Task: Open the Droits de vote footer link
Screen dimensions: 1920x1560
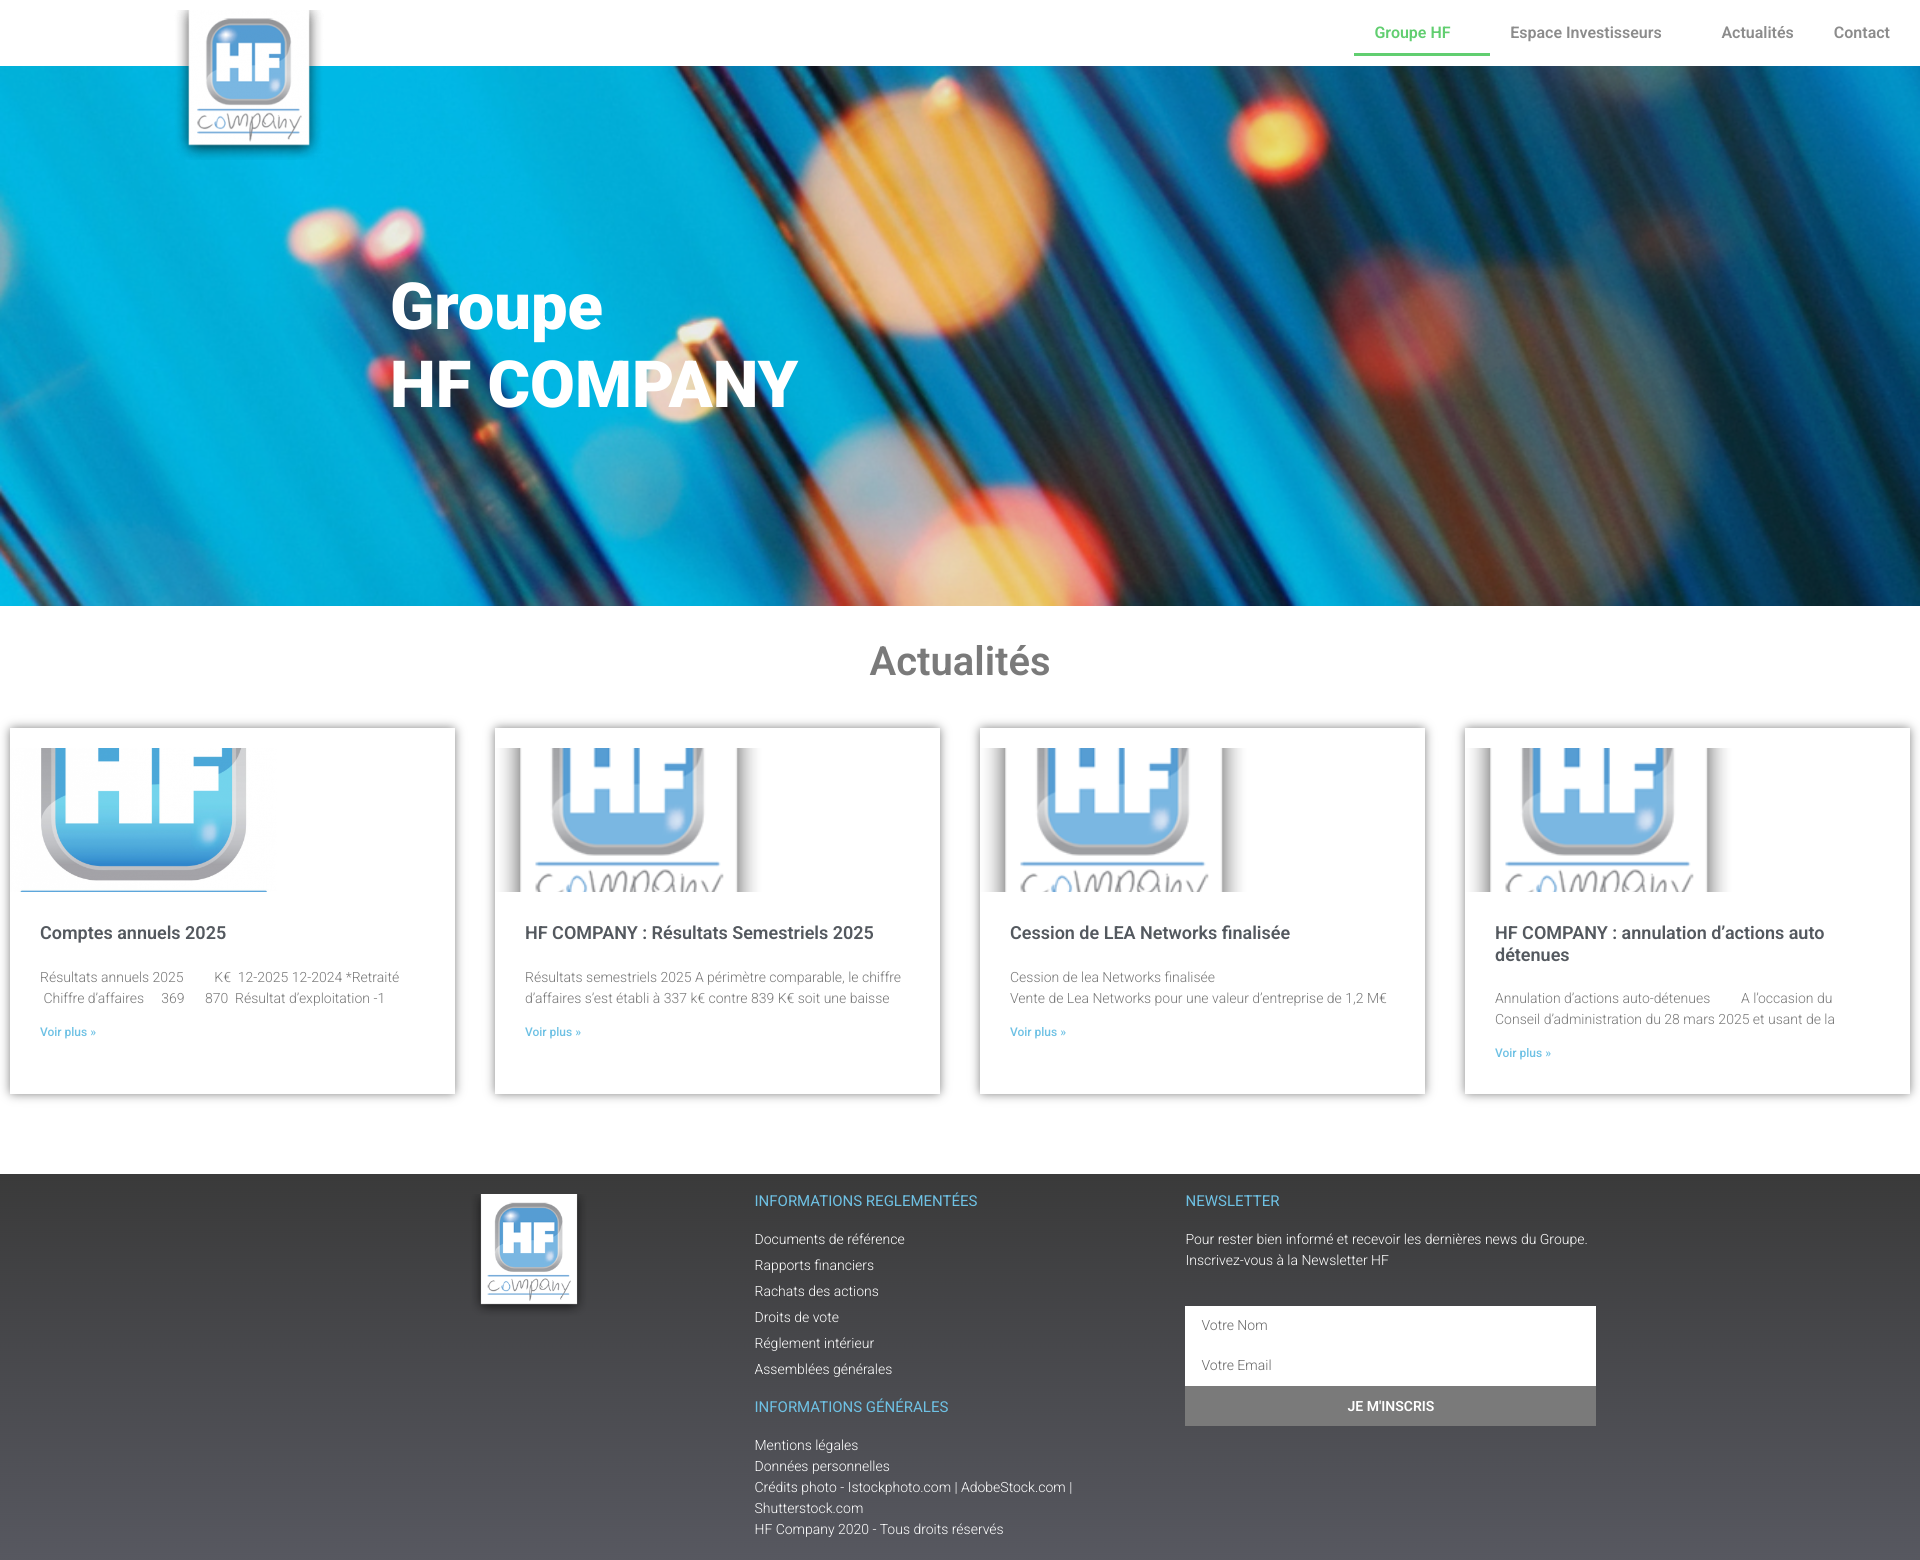Action: 796,1317
